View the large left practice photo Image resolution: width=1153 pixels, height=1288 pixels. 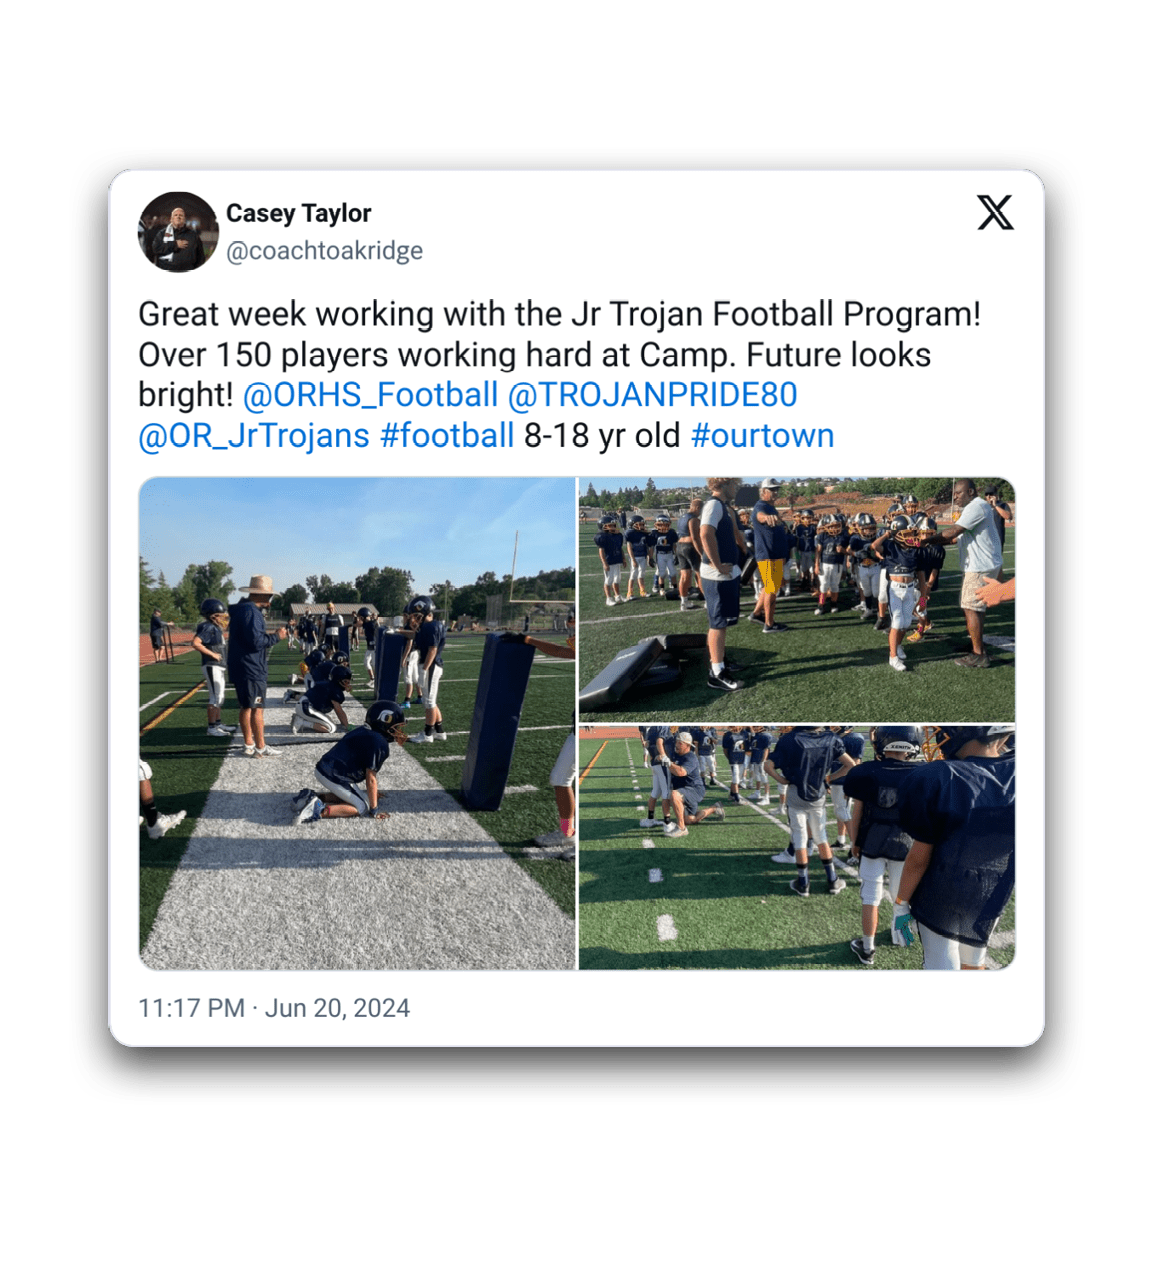click(x=357, y=723)
